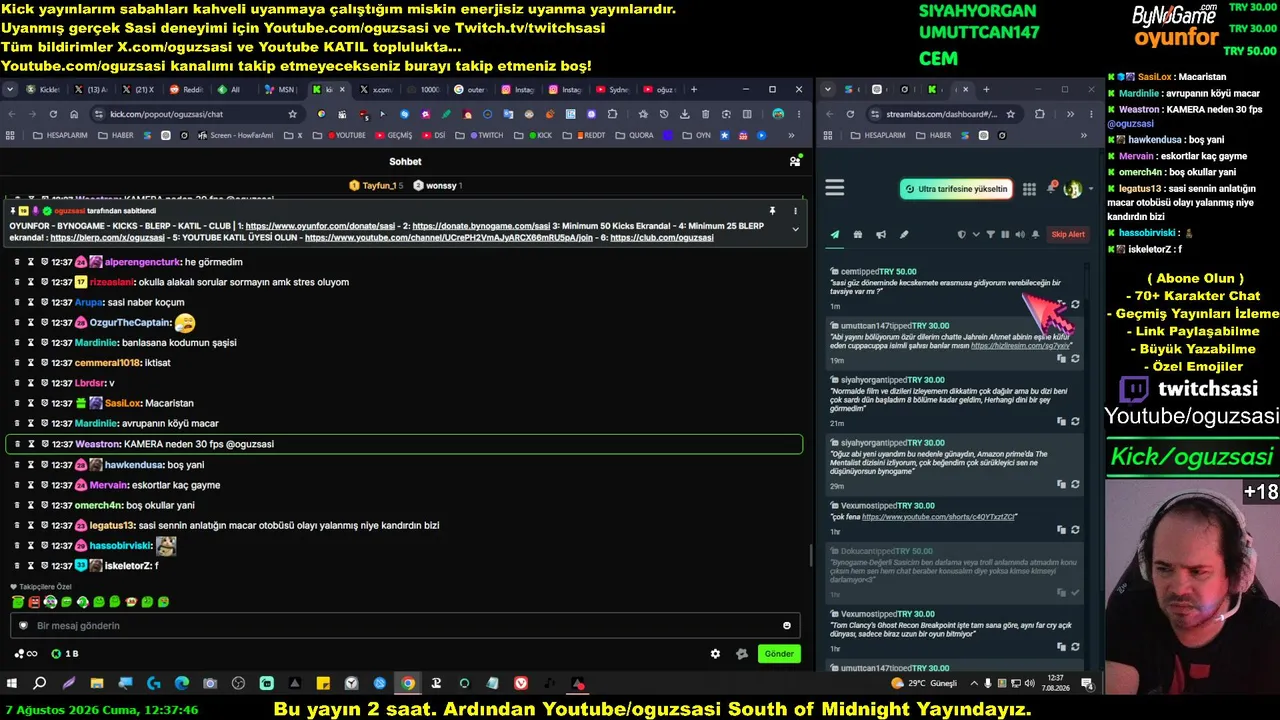Viewport: 1280px width, 720px height.
Task: Mute Streamlabs alert sounds
Action: coord(1020,235)
